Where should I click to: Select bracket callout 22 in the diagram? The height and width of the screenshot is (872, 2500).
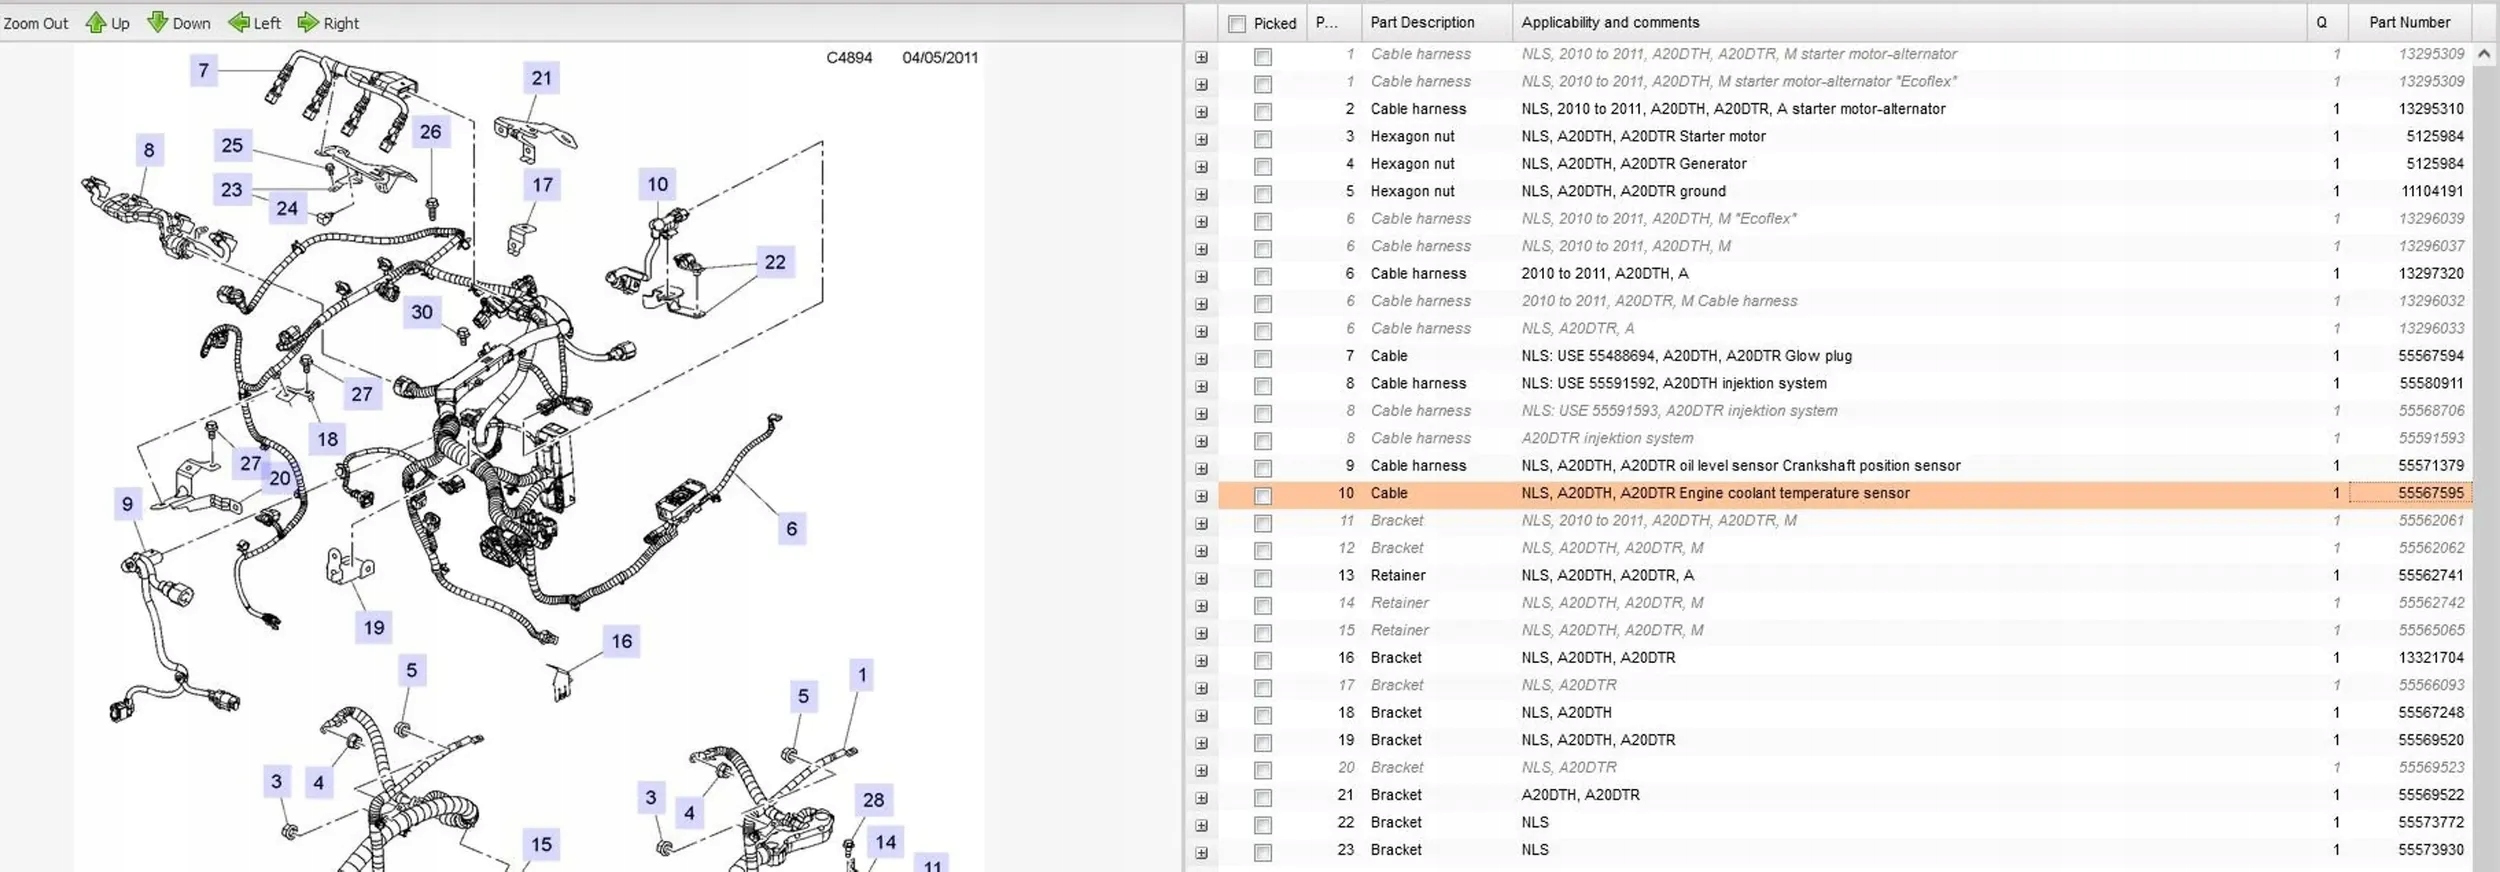pyautogui.click(x=776, y=262)
